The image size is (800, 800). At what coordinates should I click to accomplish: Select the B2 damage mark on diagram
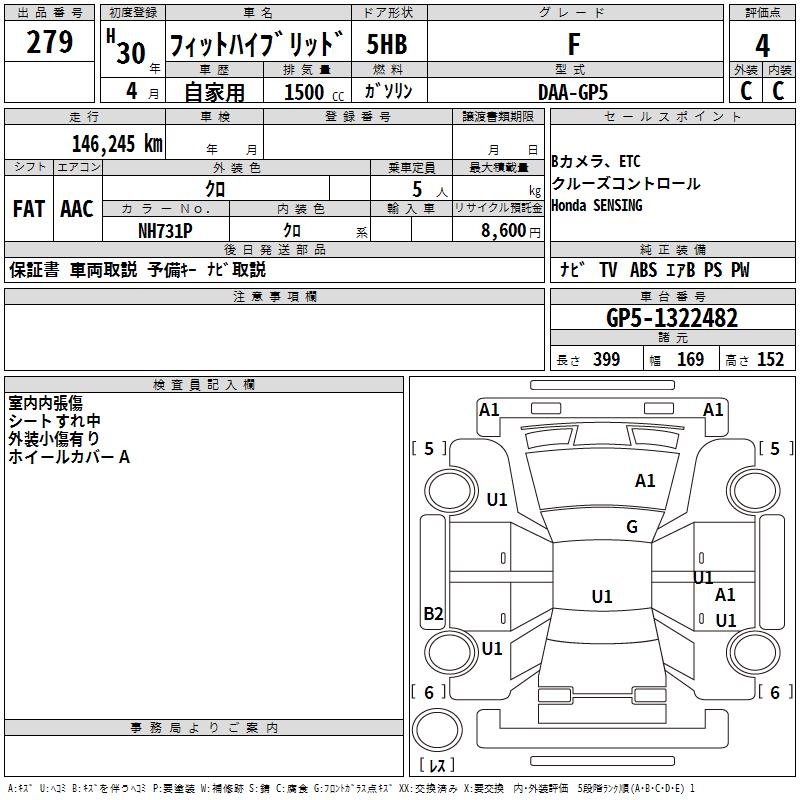[433, 614]
